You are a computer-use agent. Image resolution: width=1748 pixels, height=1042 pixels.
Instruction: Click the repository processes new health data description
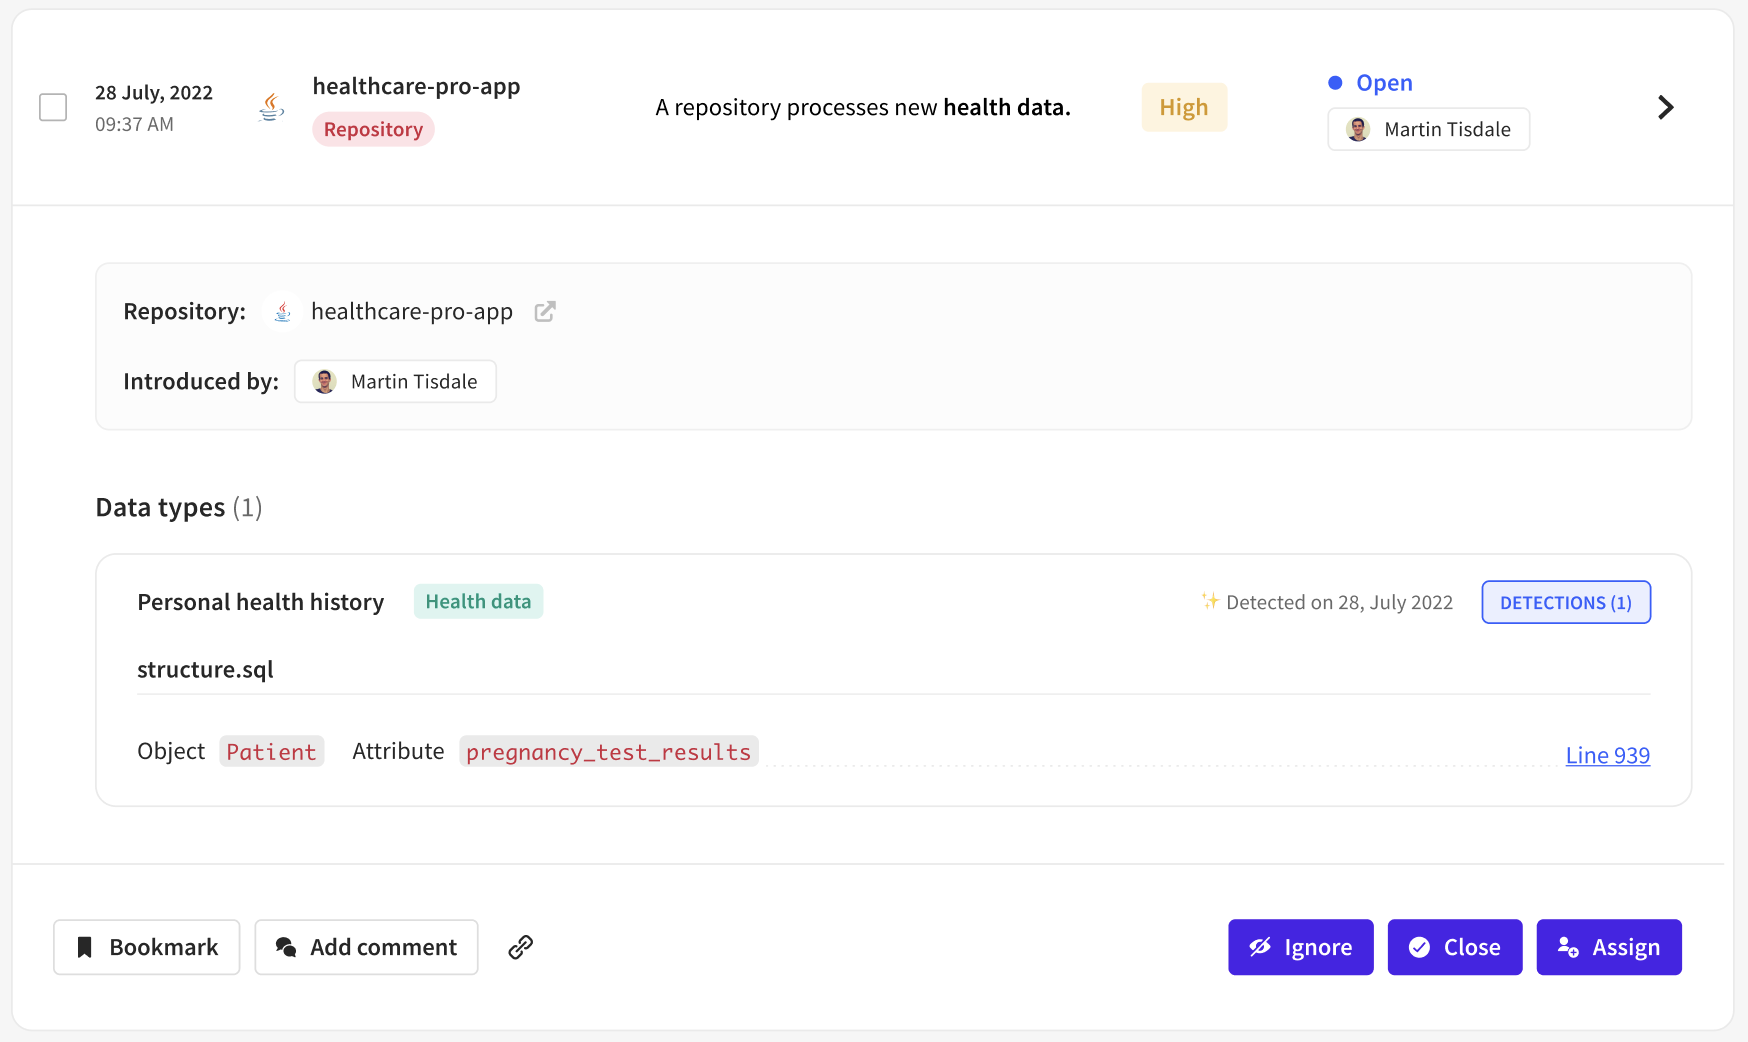[863, 107]
